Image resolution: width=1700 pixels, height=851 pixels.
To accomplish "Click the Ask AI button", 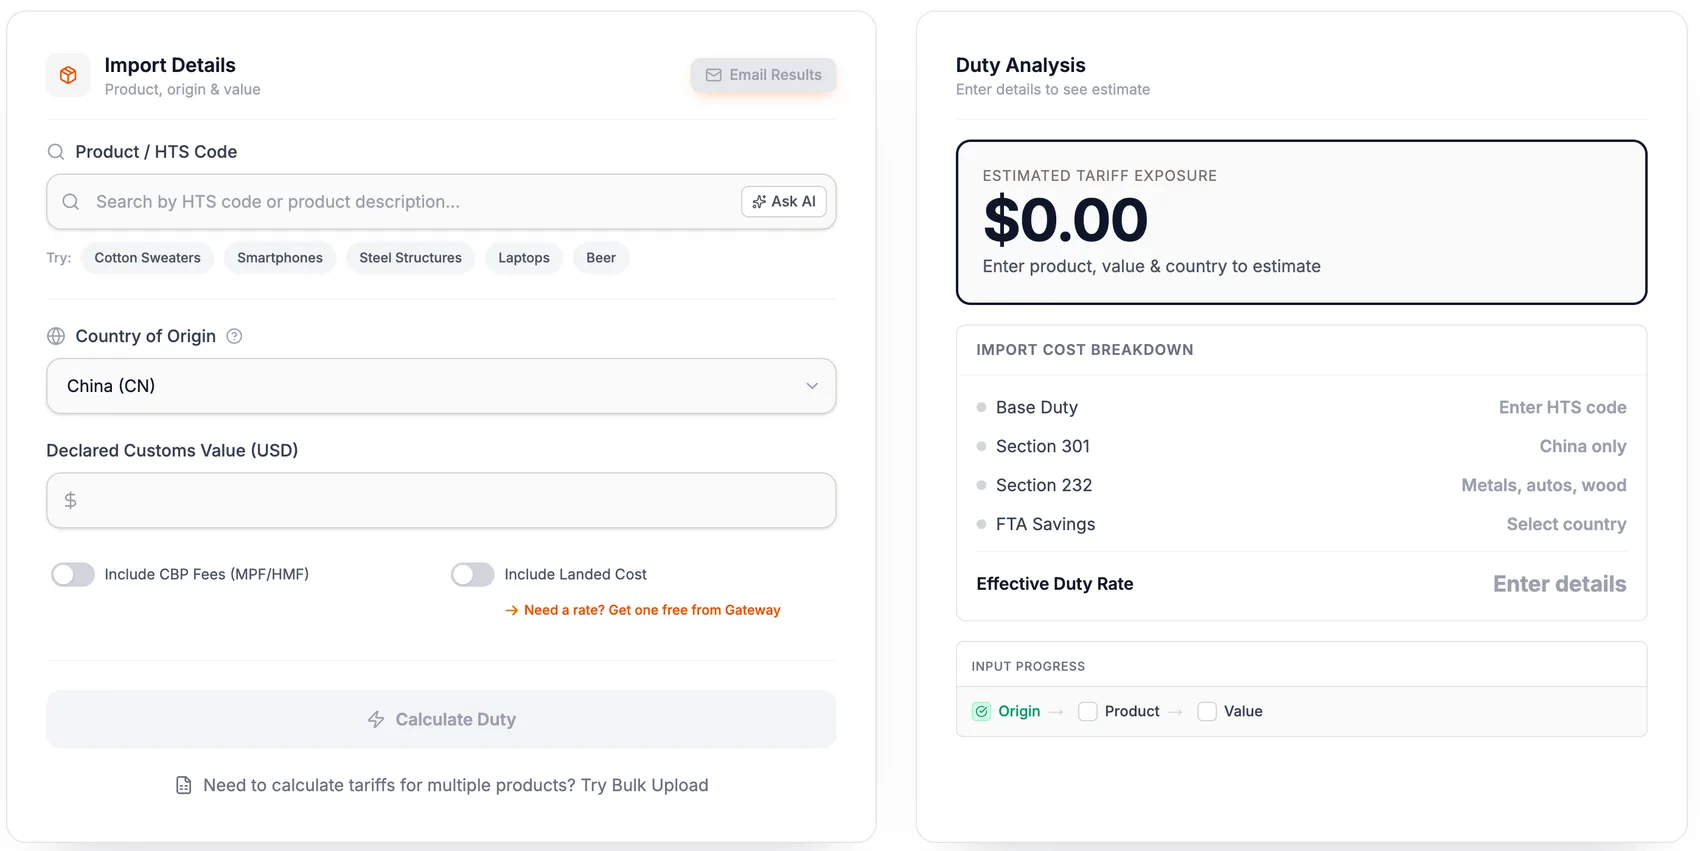I will click(x=784, y=202).
